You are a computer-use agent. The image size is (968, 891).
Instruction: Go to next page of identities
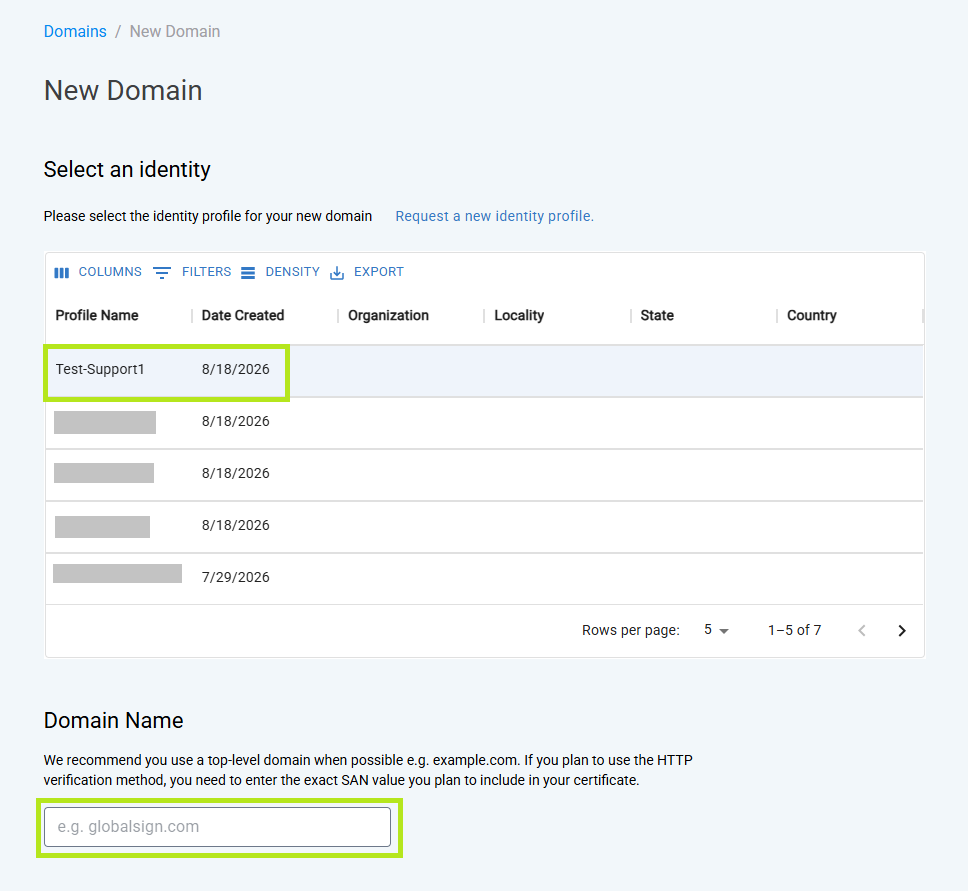point(901,630)
